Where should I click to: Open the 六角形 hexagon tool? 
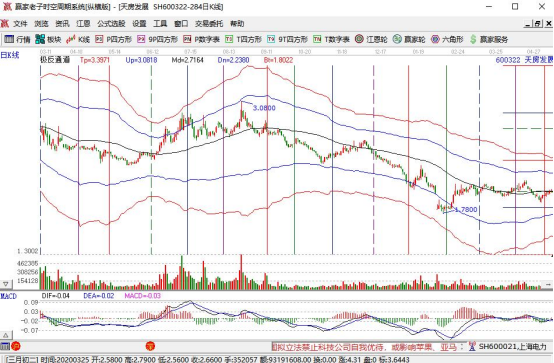pos(447,39)
